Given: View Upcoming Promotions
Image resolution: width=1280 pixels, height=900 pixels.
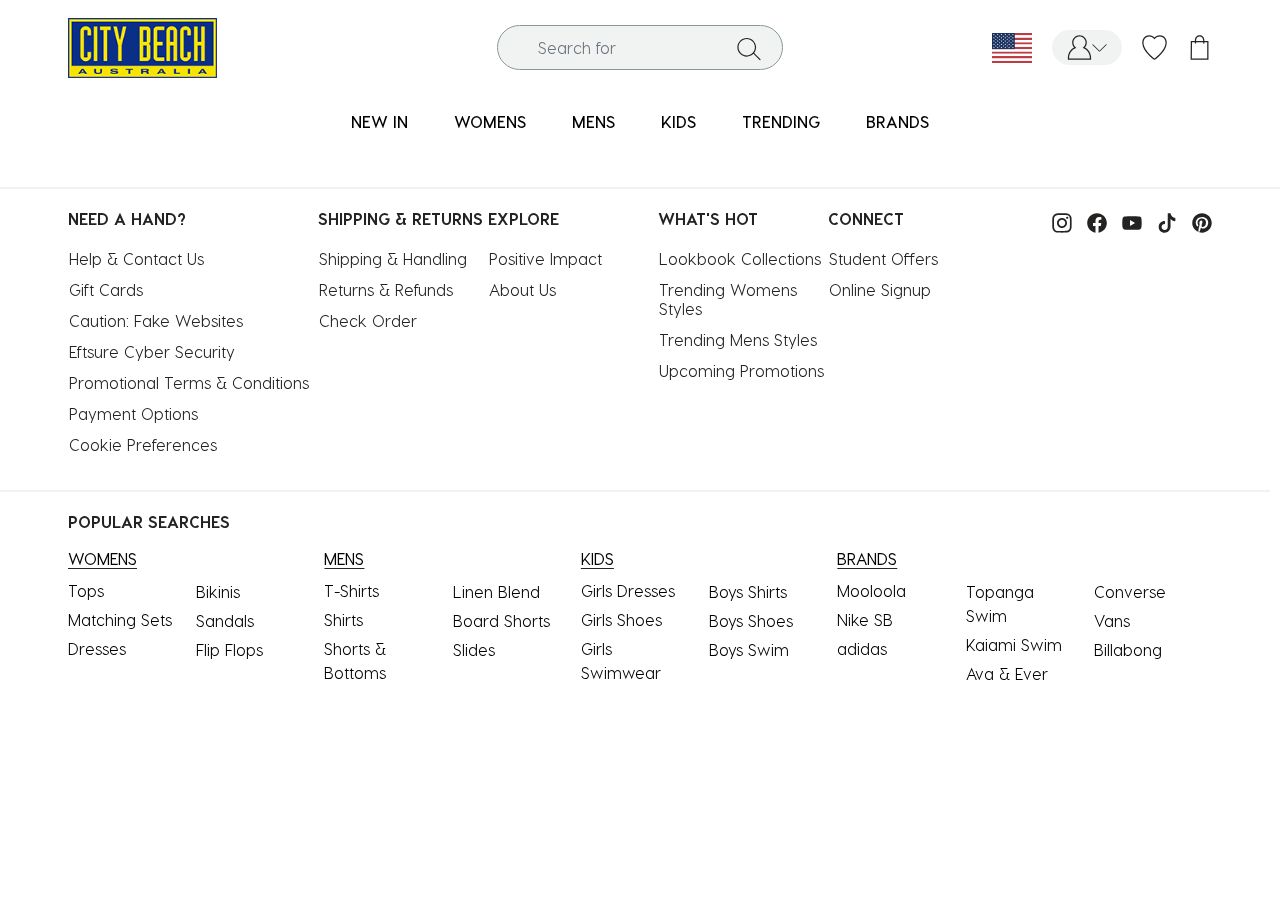Looking at the screenshot, I should pos(742,371).
